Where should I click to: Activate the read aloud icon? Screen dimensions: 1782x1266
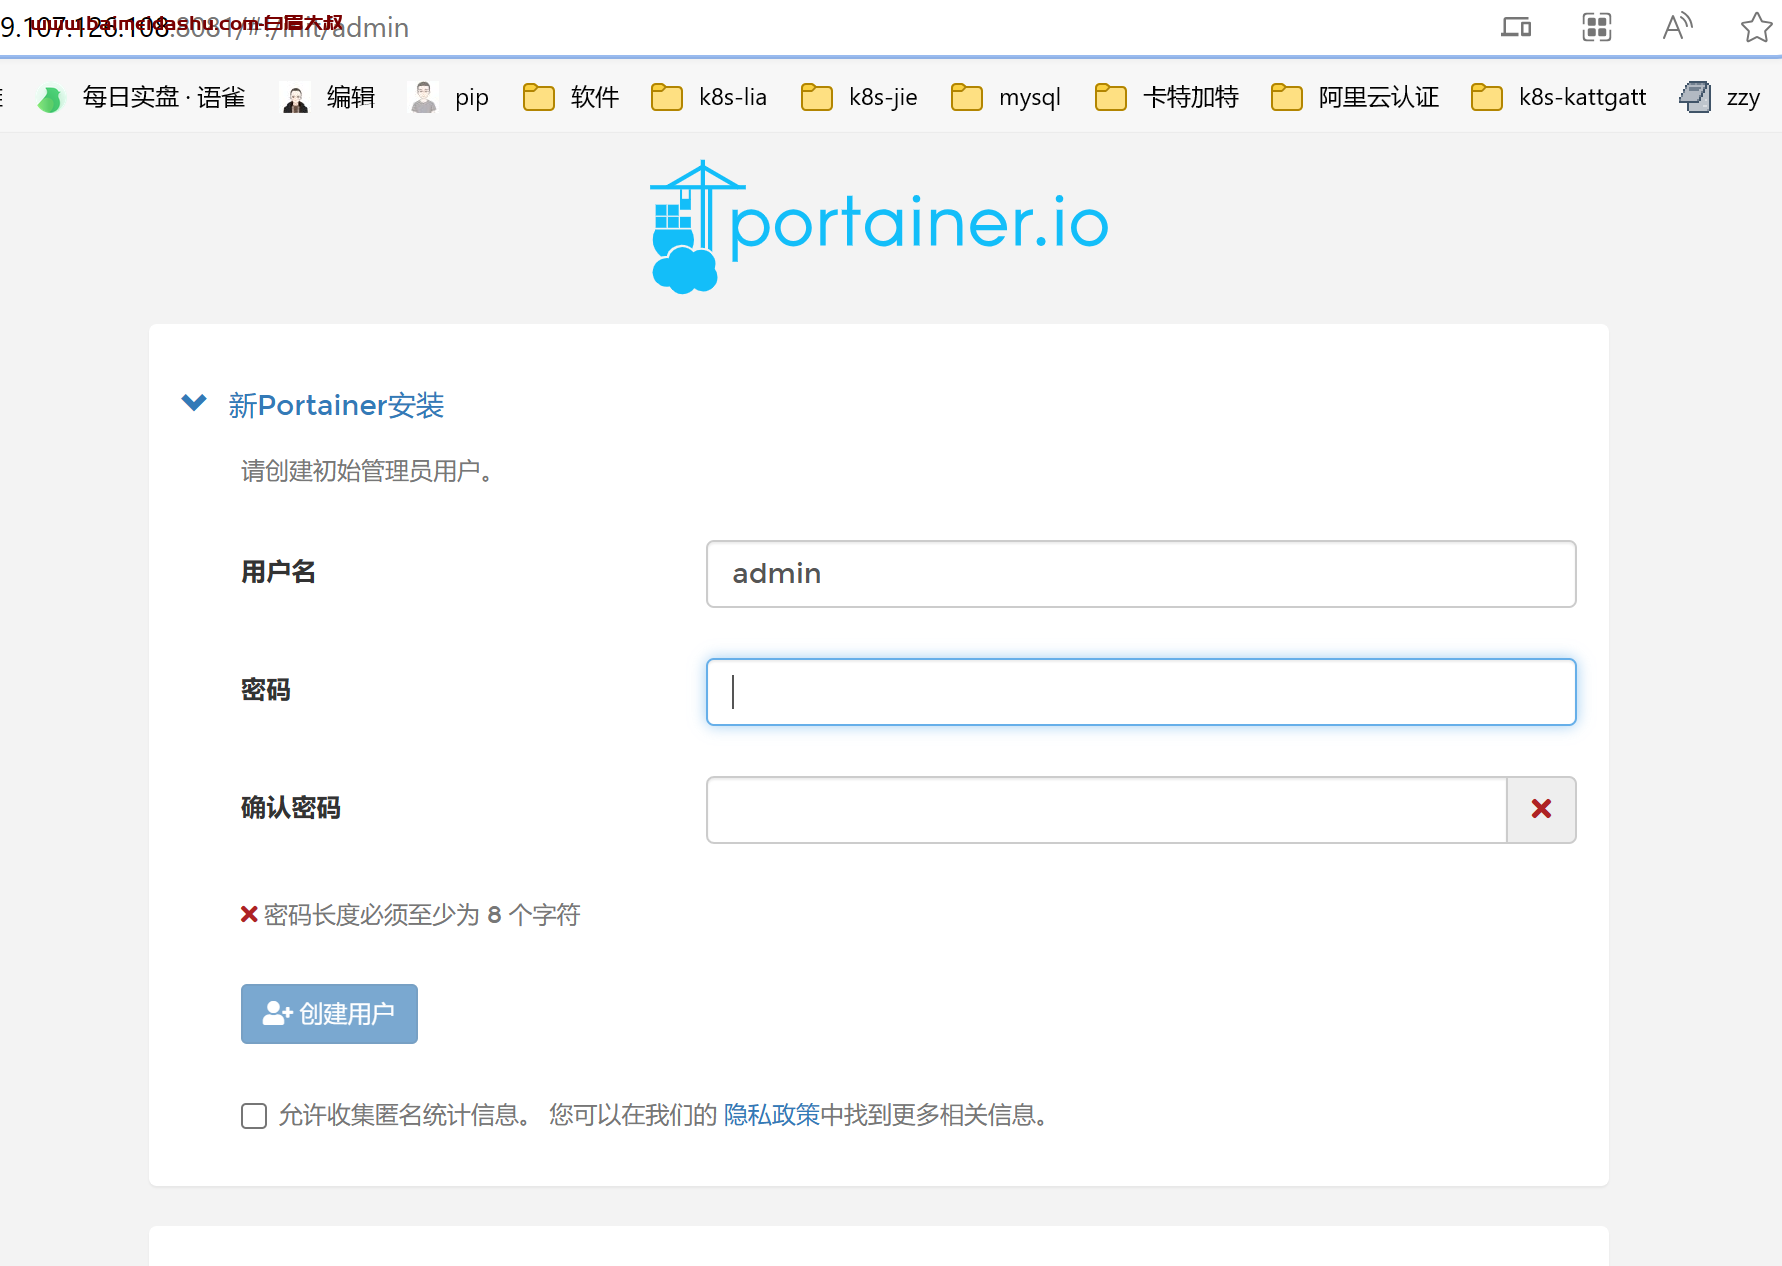coord(1677,27)
